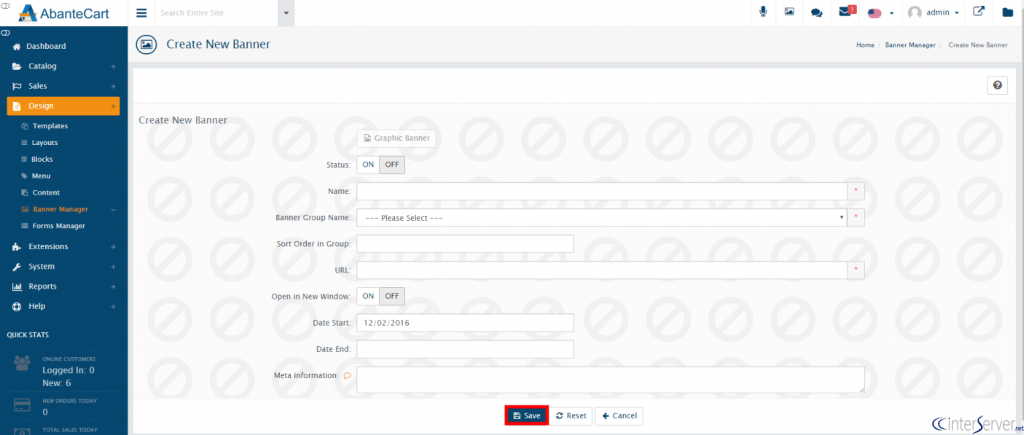The image size is (1024, 435).
Task: Expand the Catalog menu
Action: click(x=63, y=66)
